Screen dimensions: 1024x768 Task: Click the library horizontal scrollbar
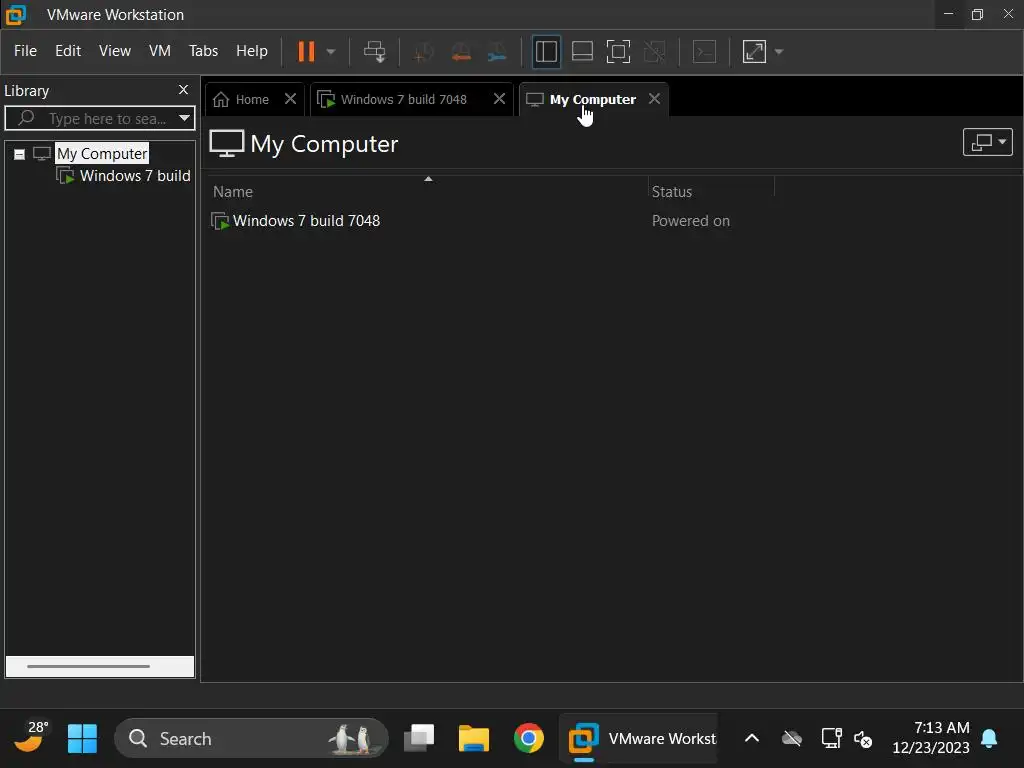coord(88,666)
